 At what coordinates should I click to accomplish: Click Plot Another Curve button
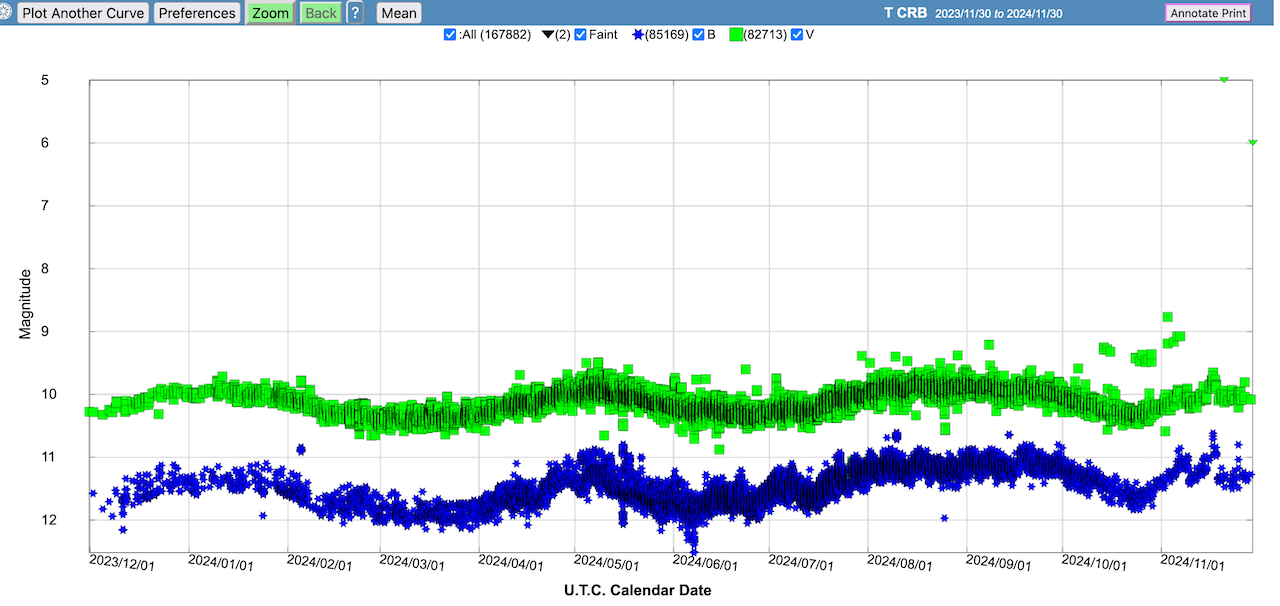(x=84, y=13)
